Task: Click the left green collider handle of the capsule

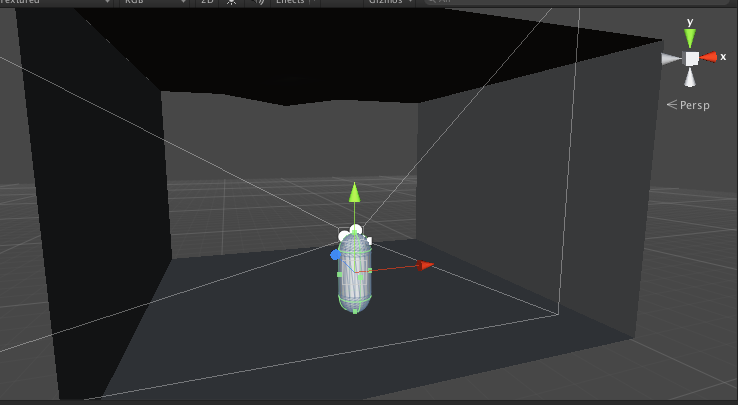Action: click(x=340, y=275)
